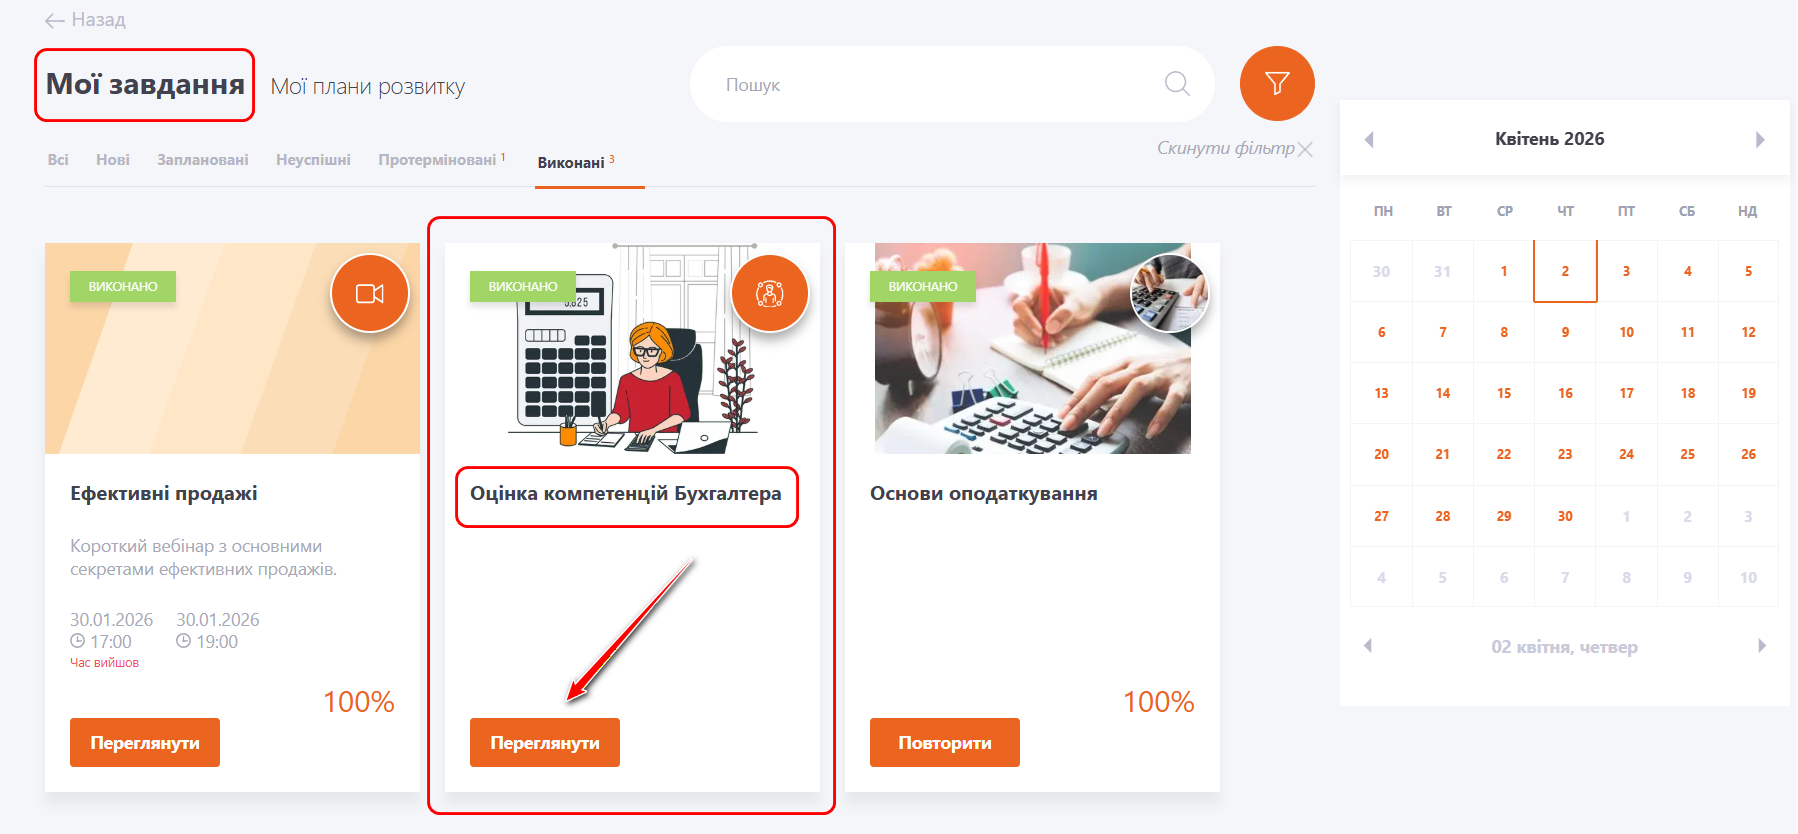Image resolution: width=1798 pixels, height=834 pixels.
Task: Click the search magnifier icon
Action: coord(1177,84)
